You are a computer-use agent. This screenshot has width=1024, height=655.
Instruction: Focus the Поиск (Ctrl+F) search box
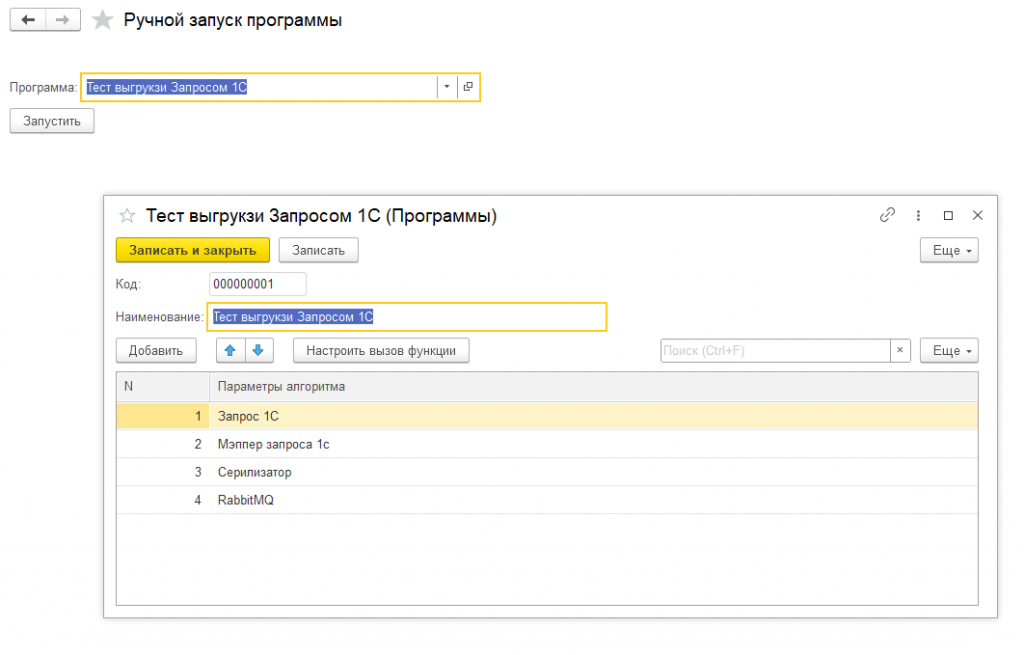pos(774,350)
